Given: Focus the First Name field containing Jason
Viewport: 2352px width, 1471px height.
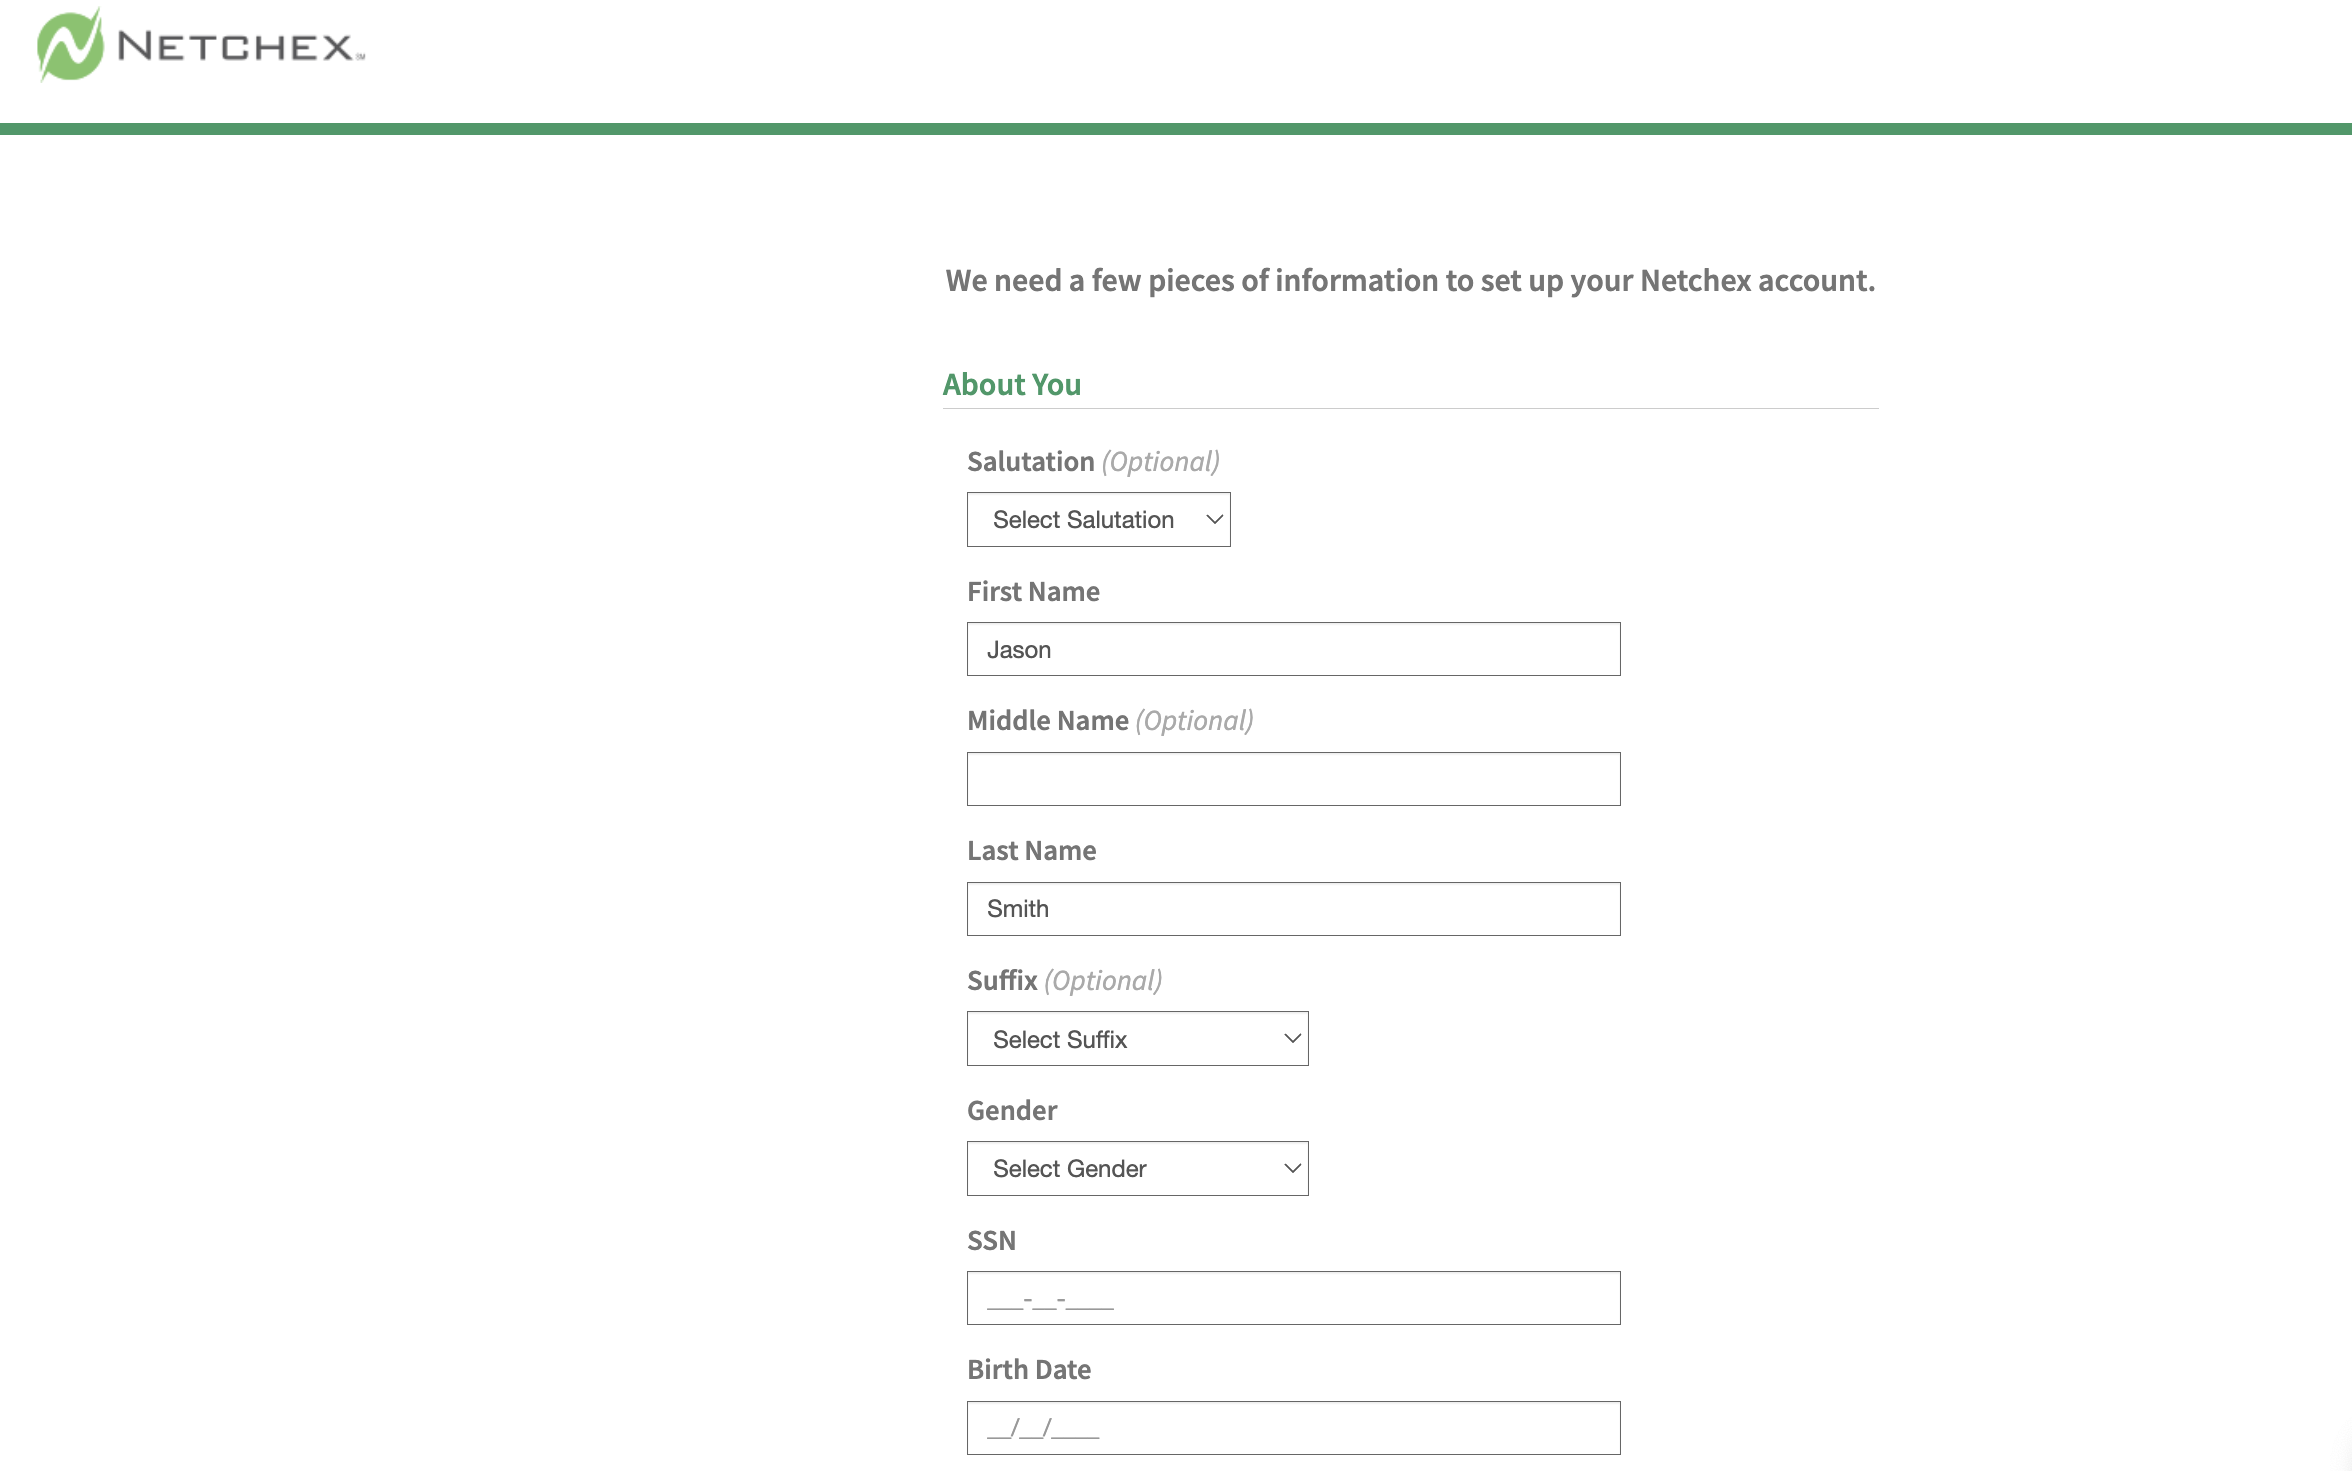Looking at the screenshot, I should pyautogui.click(x=1293, y=650).
